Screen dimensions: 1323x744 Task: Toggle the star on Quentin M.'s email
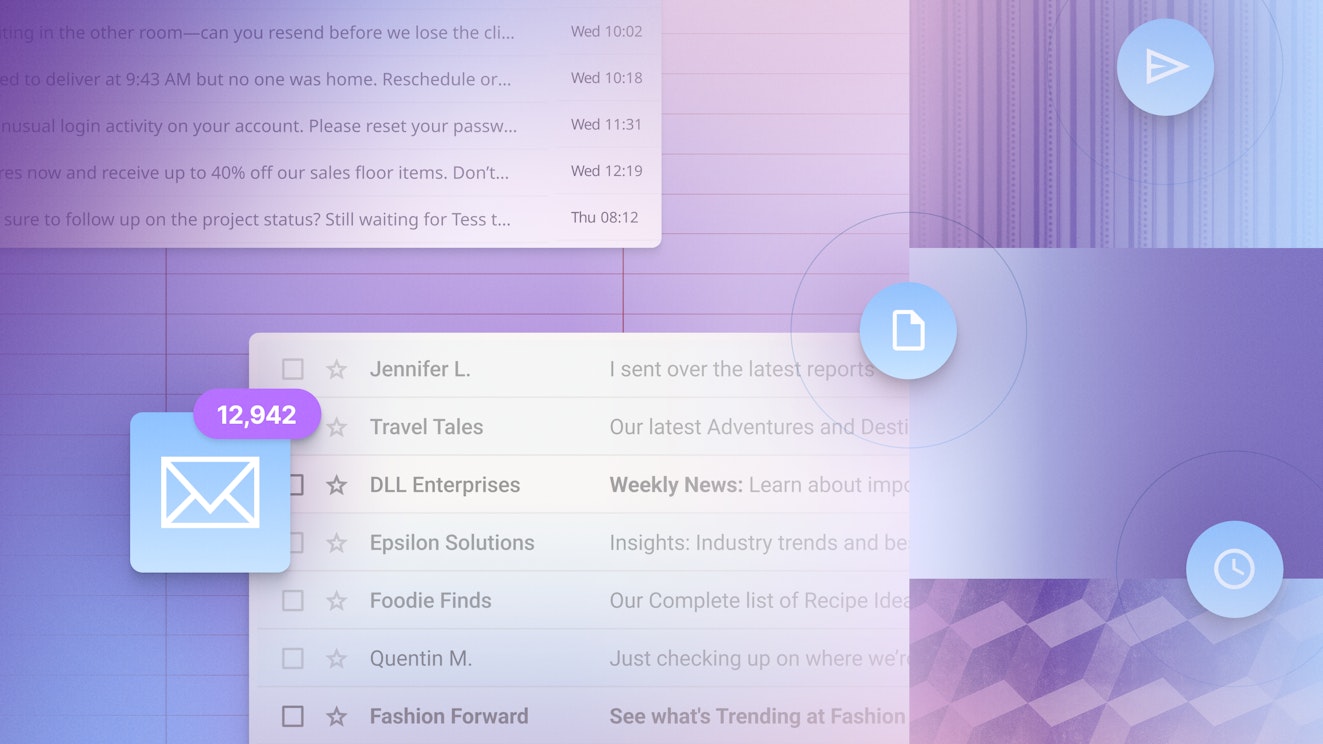pos(335,659)
